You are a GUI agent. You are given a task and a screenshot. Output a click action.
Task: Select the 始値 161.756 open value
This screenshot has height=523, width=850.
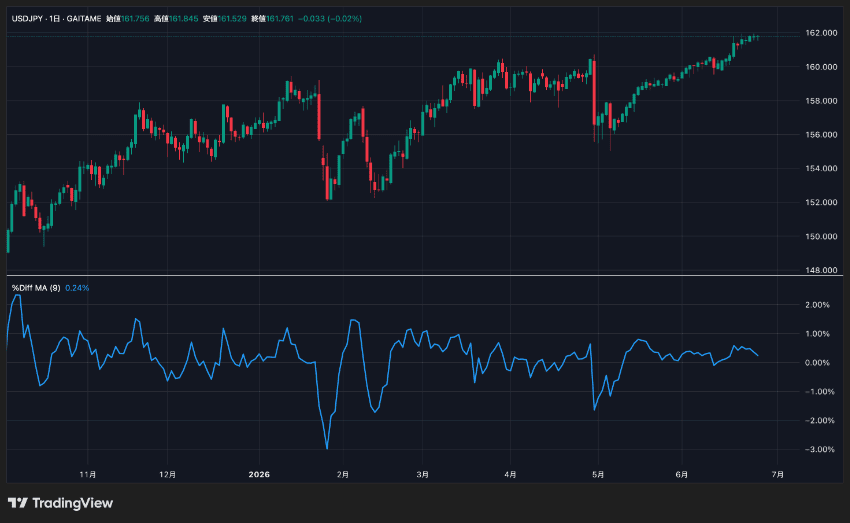[127, 18]
